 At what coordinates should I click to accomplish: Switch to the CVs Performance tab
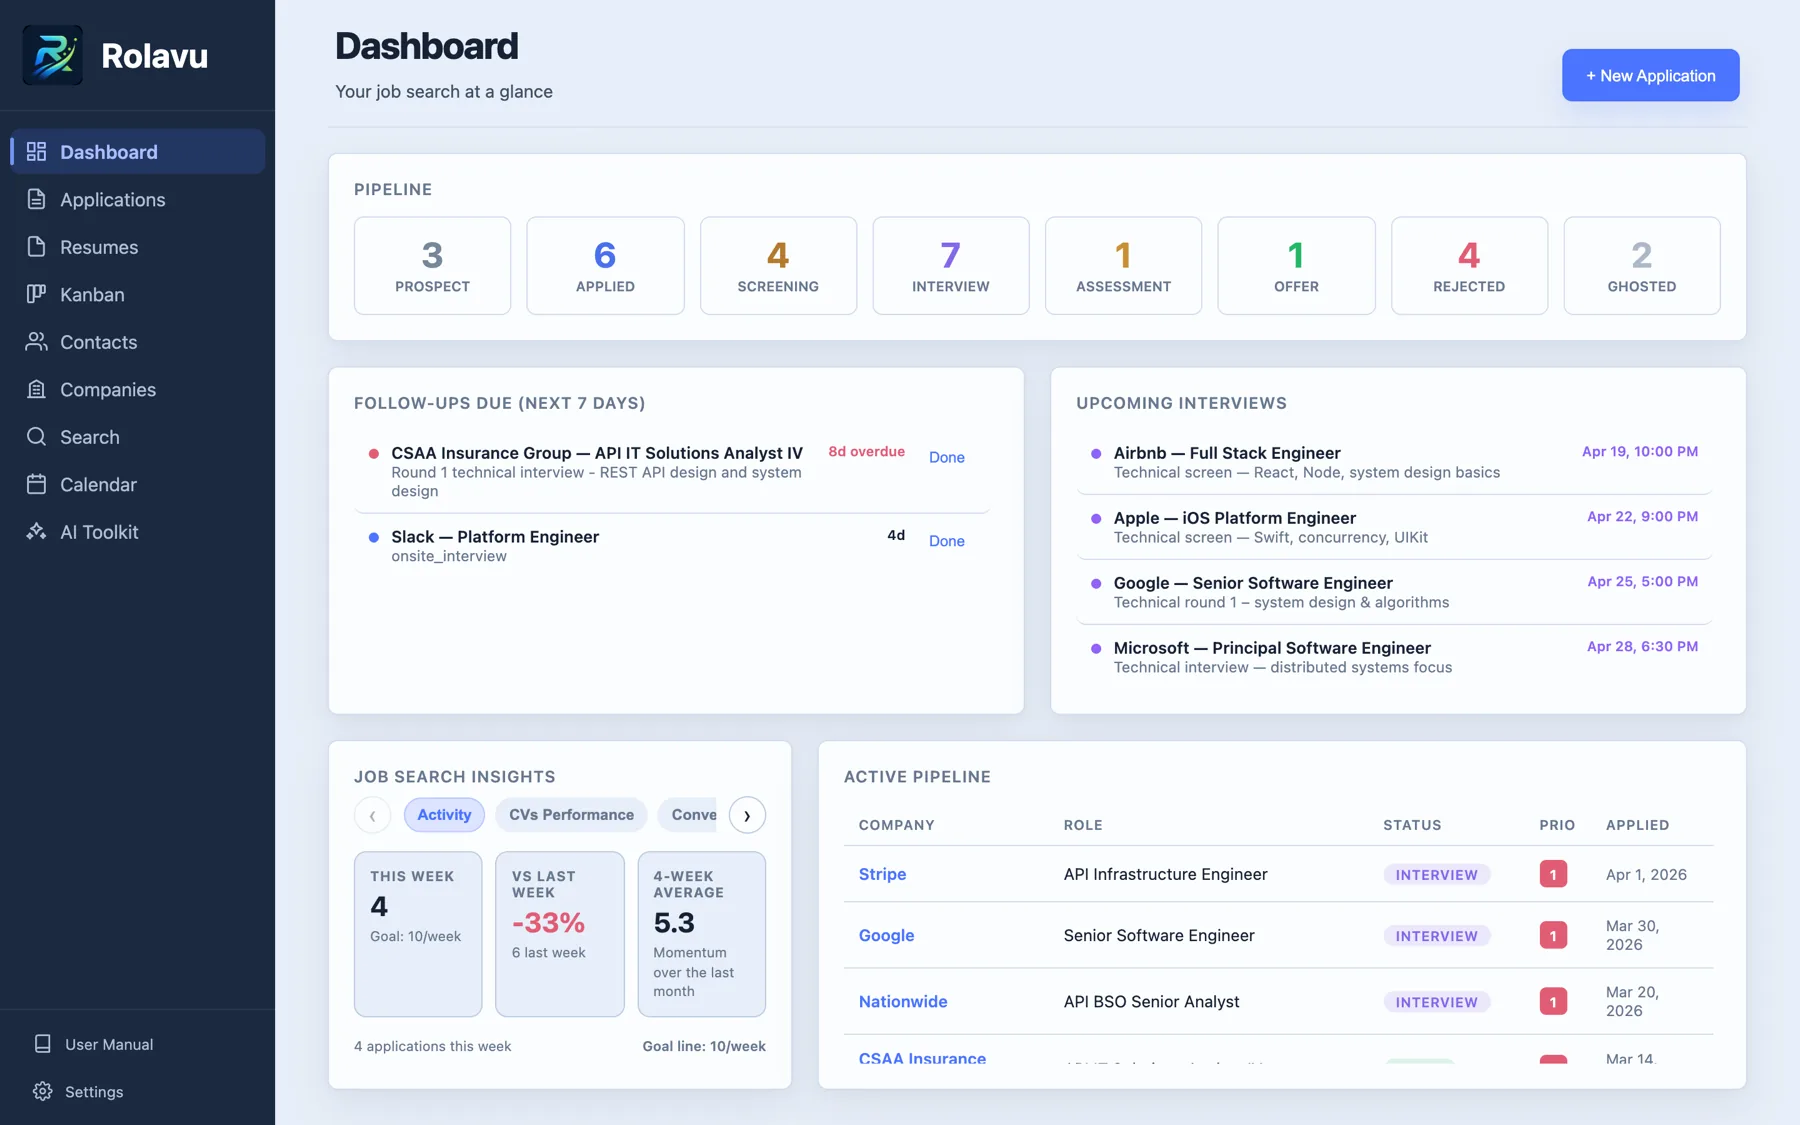click(x=570, y=814)
